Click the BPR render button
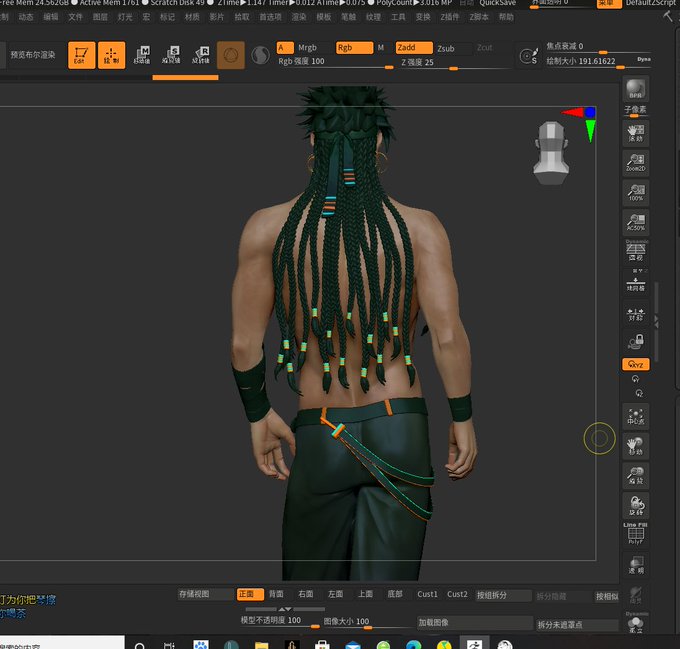The height and width of the screenshot is (649, 680). click(635, 89)
